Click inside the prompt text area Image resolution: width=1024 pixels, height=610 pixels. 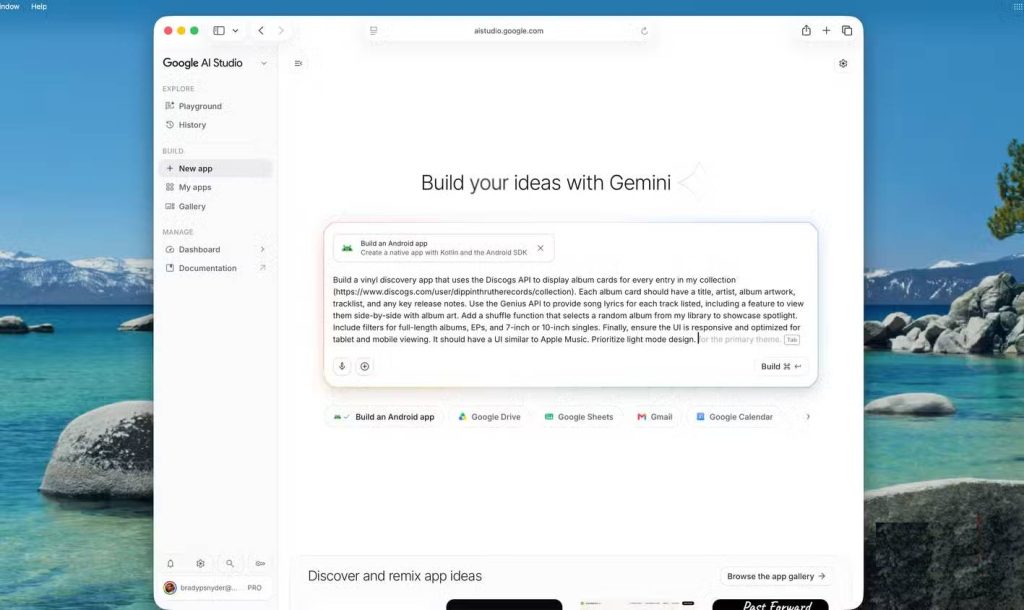tap(568, 310)
